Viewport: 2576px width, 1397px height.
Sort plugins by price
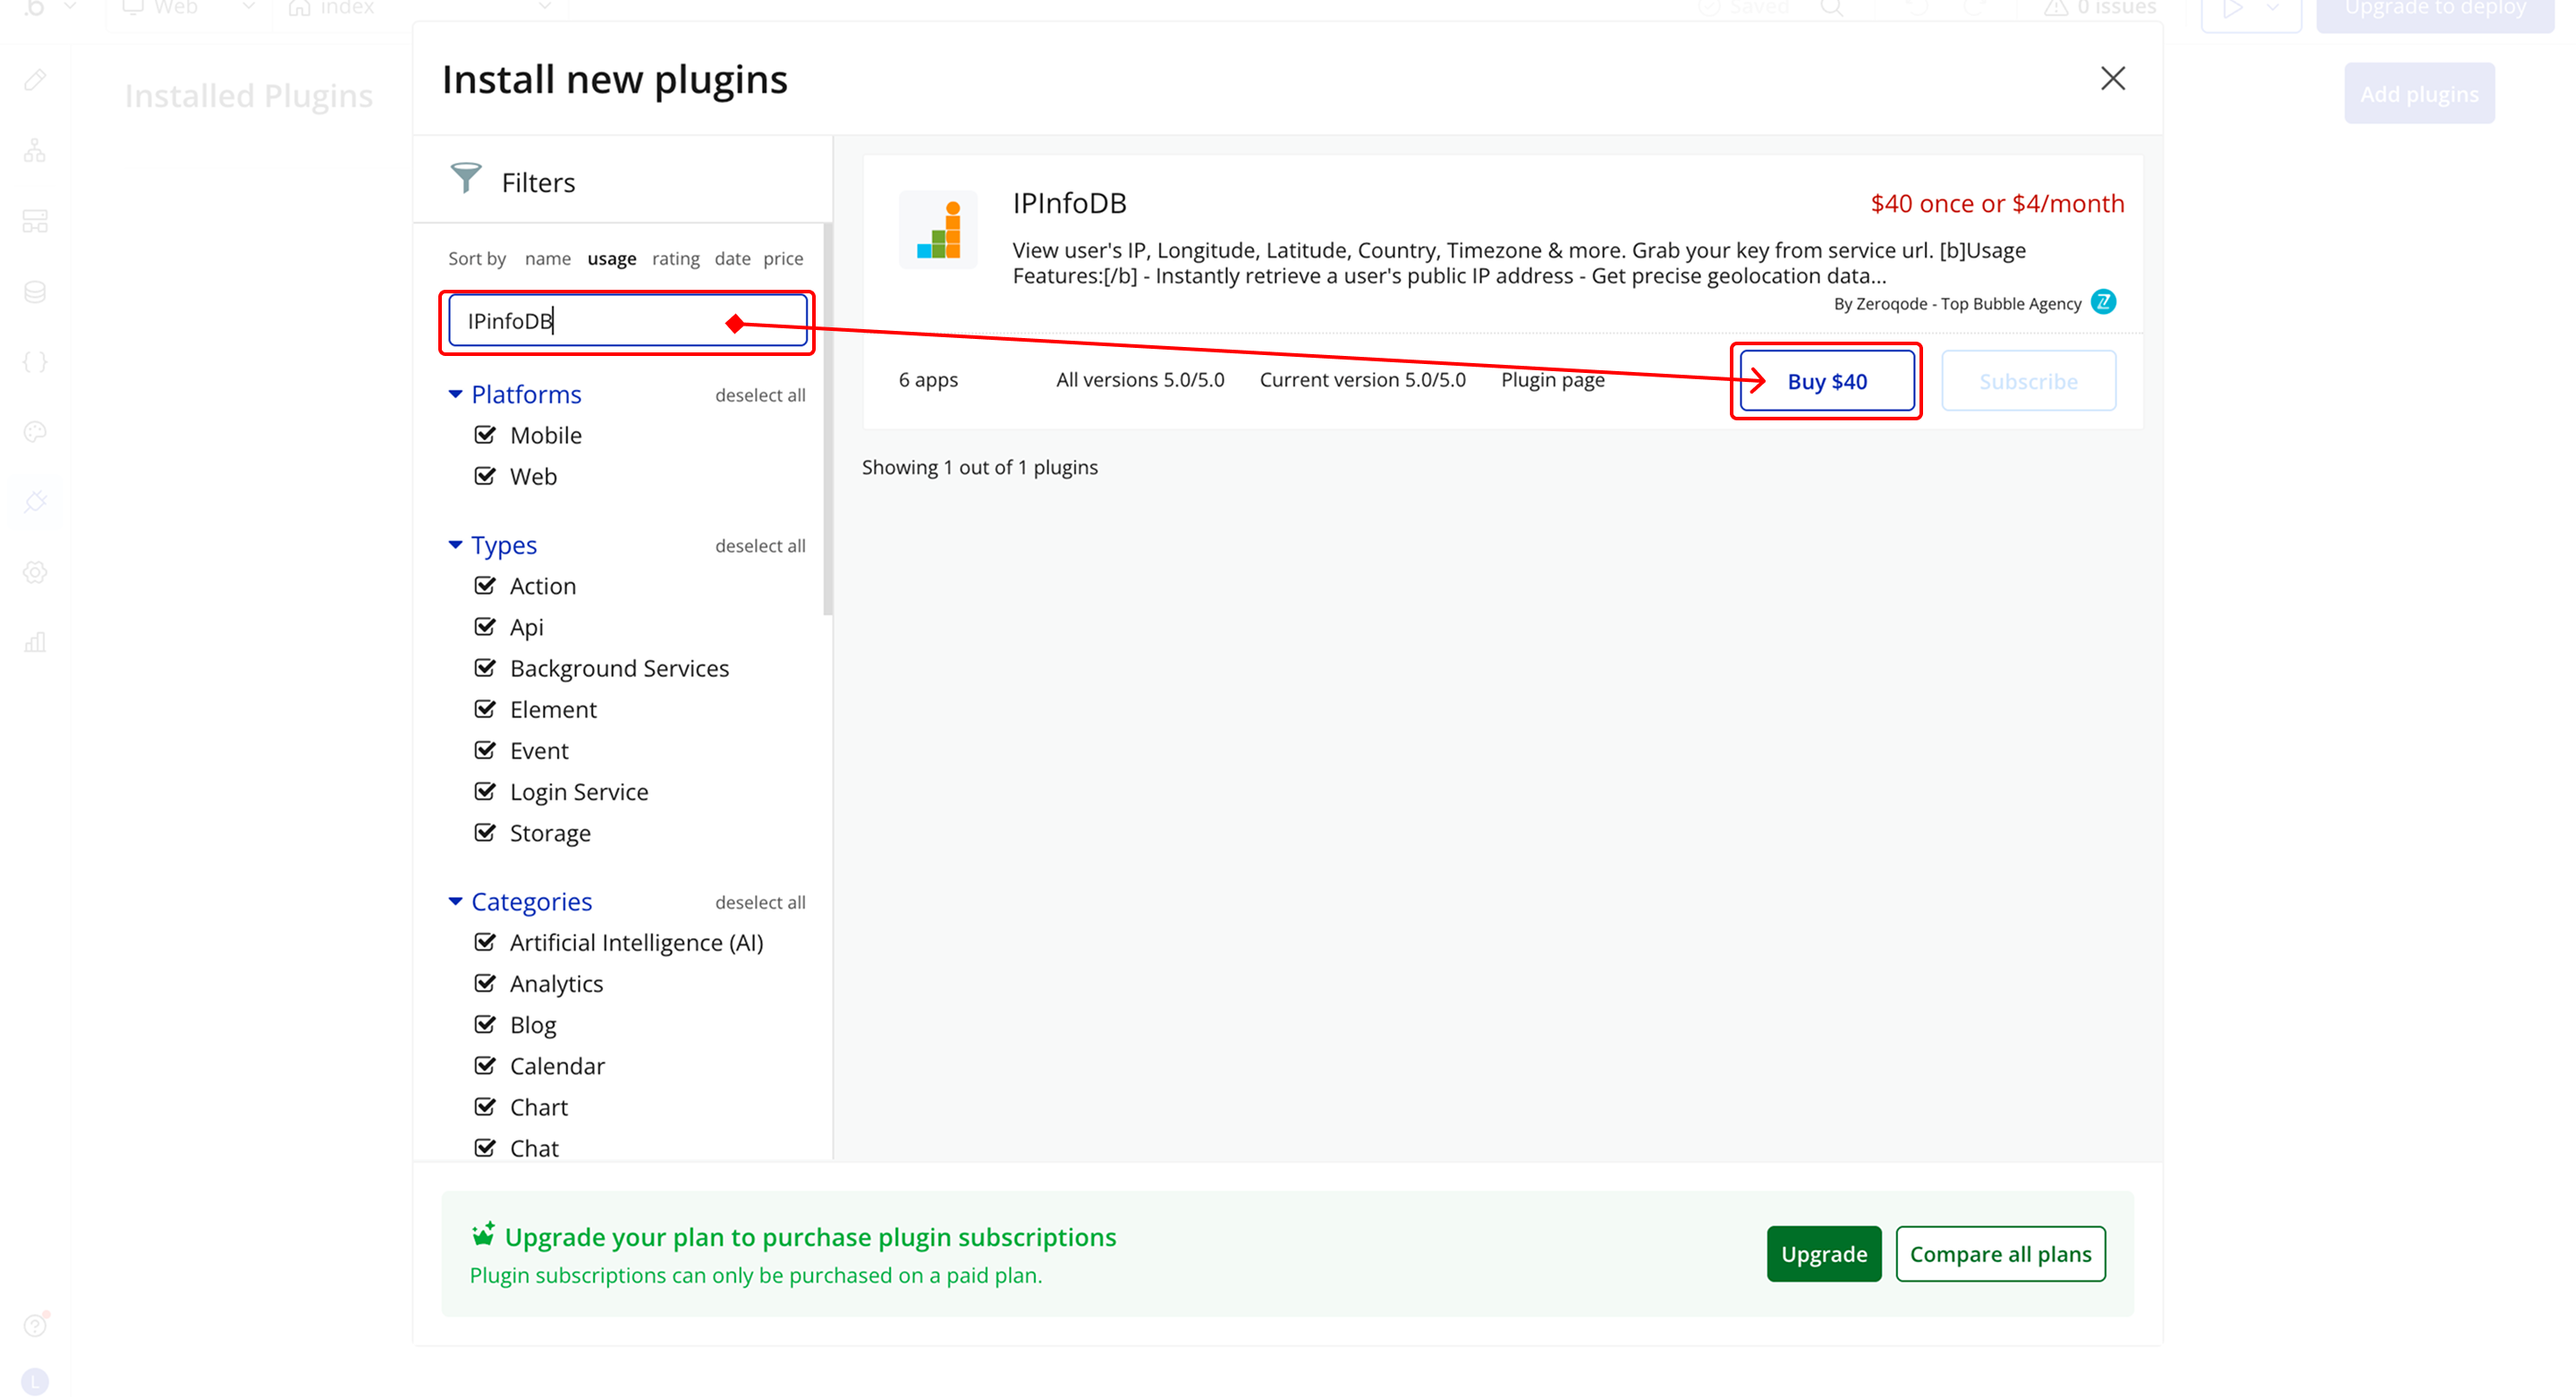click(783, 259)
